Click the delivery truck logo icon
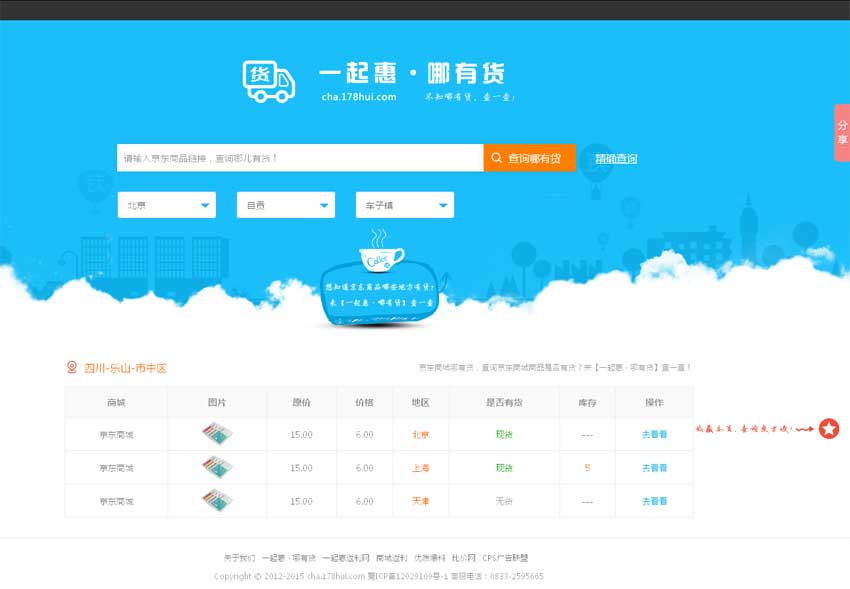 [269, 80]
